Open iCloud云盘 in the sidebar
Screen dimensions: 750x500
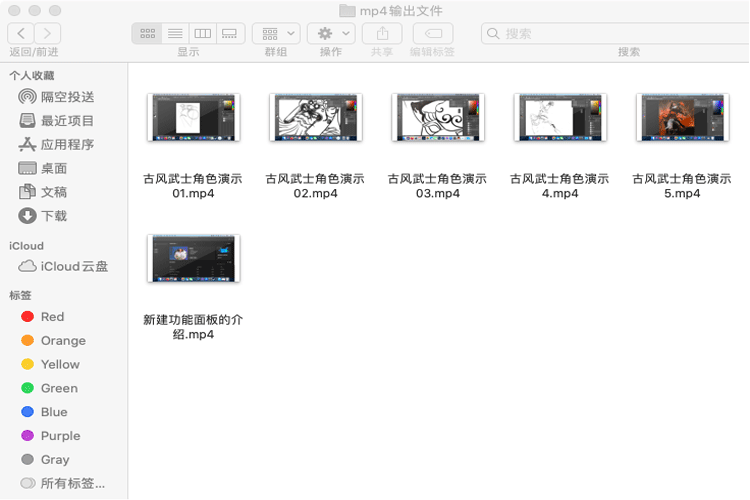point(74,267)
